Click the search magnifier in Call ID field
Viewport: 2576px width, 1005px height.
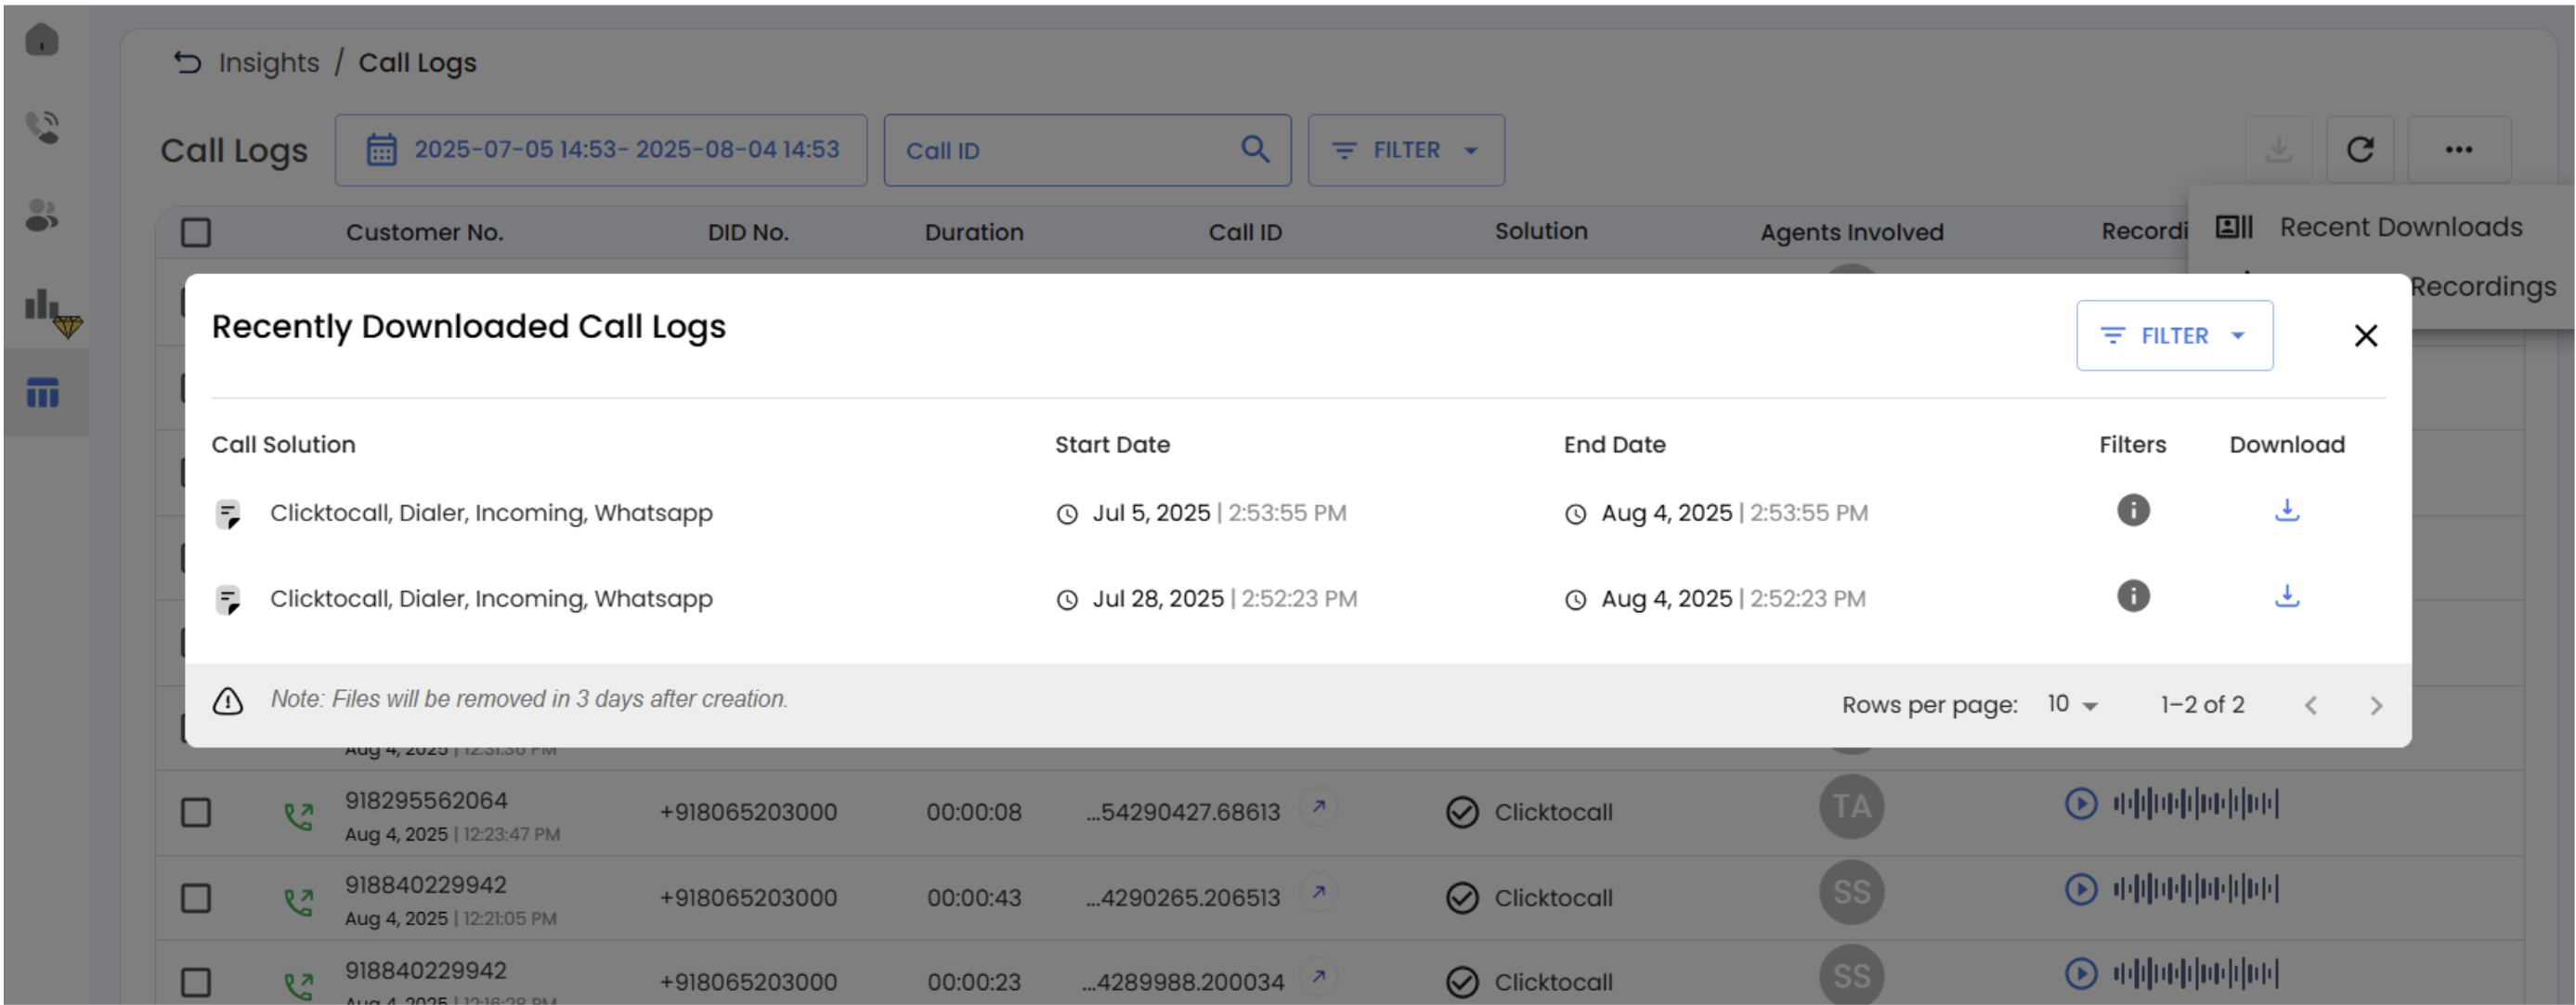(1255, 150)
